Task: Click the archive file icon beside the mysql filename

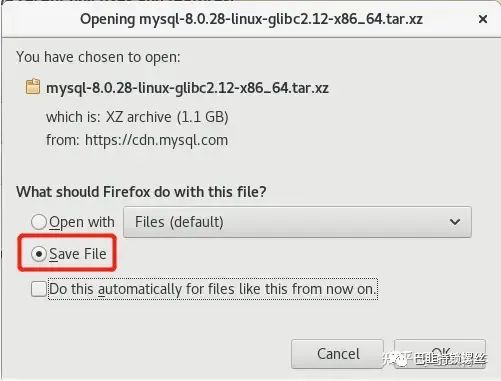Action: pyautogui.click(x=33, y=87)
